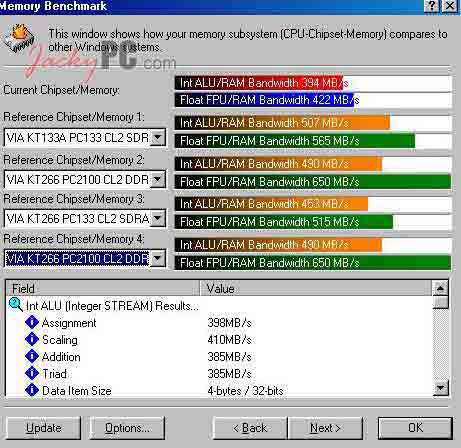The width and height of the screenshot is (461, 448).
Task: Open Reference Chipset/Memory 3 dropdown arrow
Action: coord(158,219)
